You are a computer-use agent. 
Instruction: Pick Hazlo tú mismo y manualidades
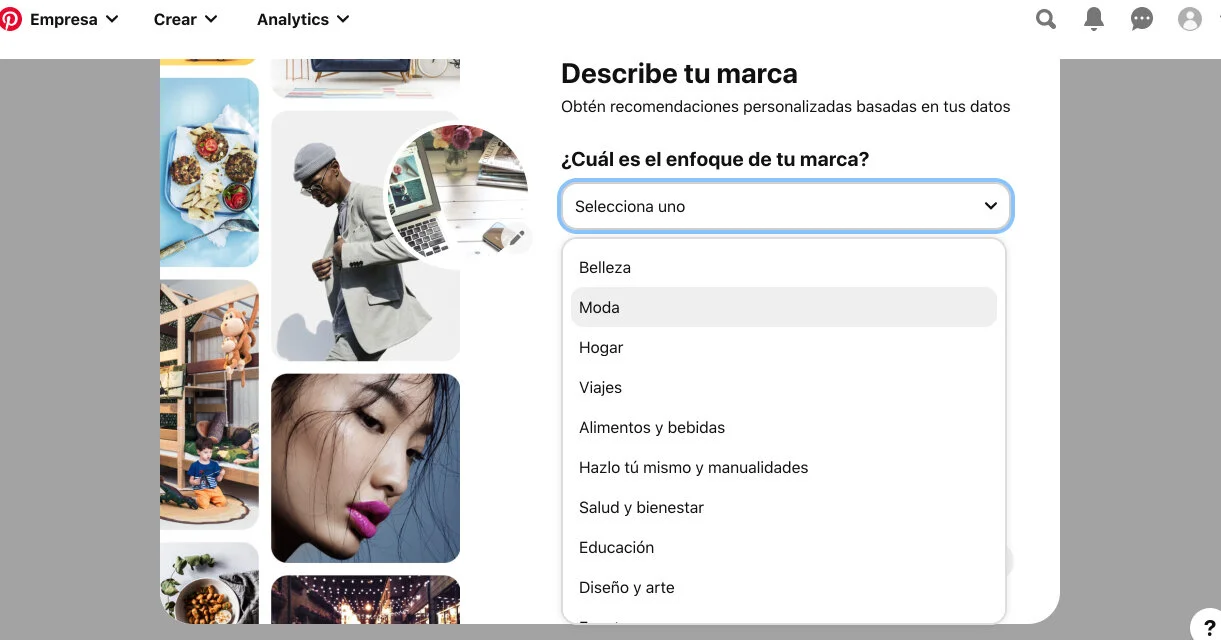tap(784, 467)
